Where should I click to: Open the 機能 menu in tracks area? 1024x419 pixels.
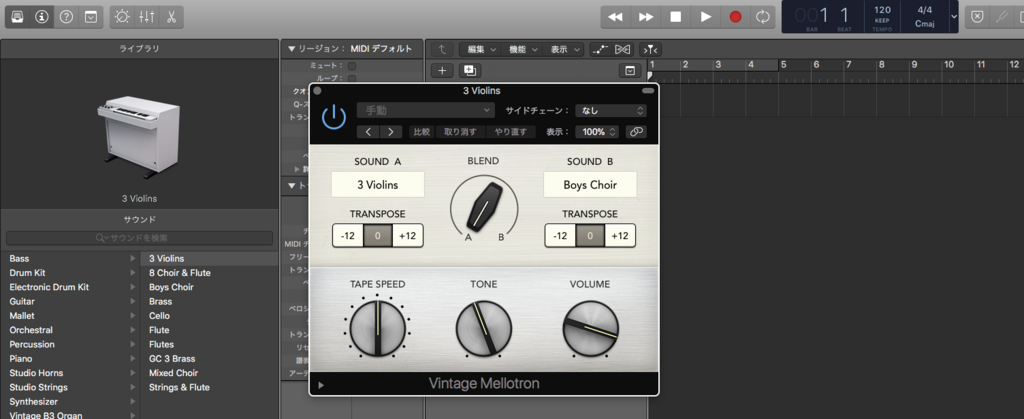point(523,49)
